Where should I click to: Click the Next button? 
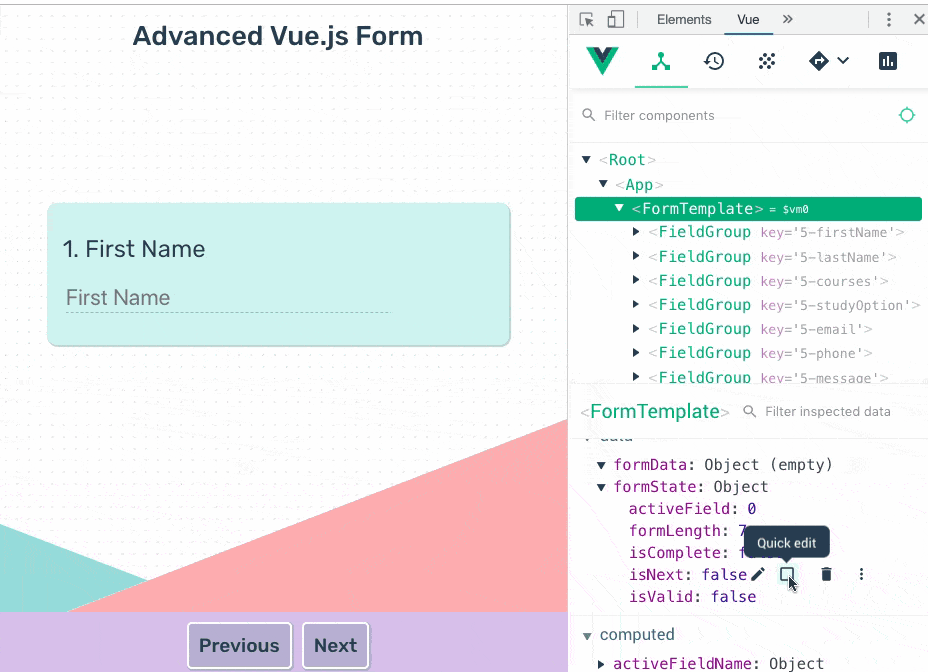pos(336,645)
